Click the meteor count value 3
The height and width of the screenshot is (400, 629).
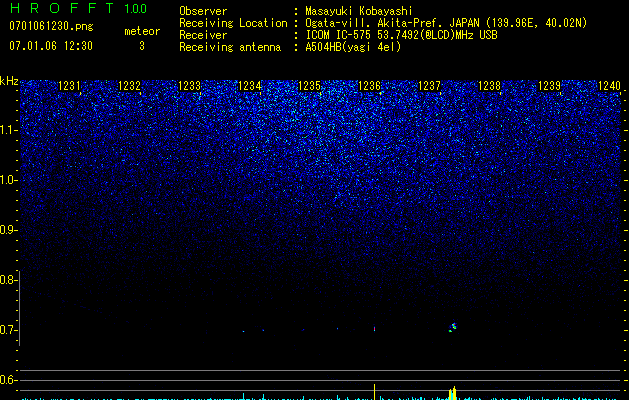pos(142,46)
